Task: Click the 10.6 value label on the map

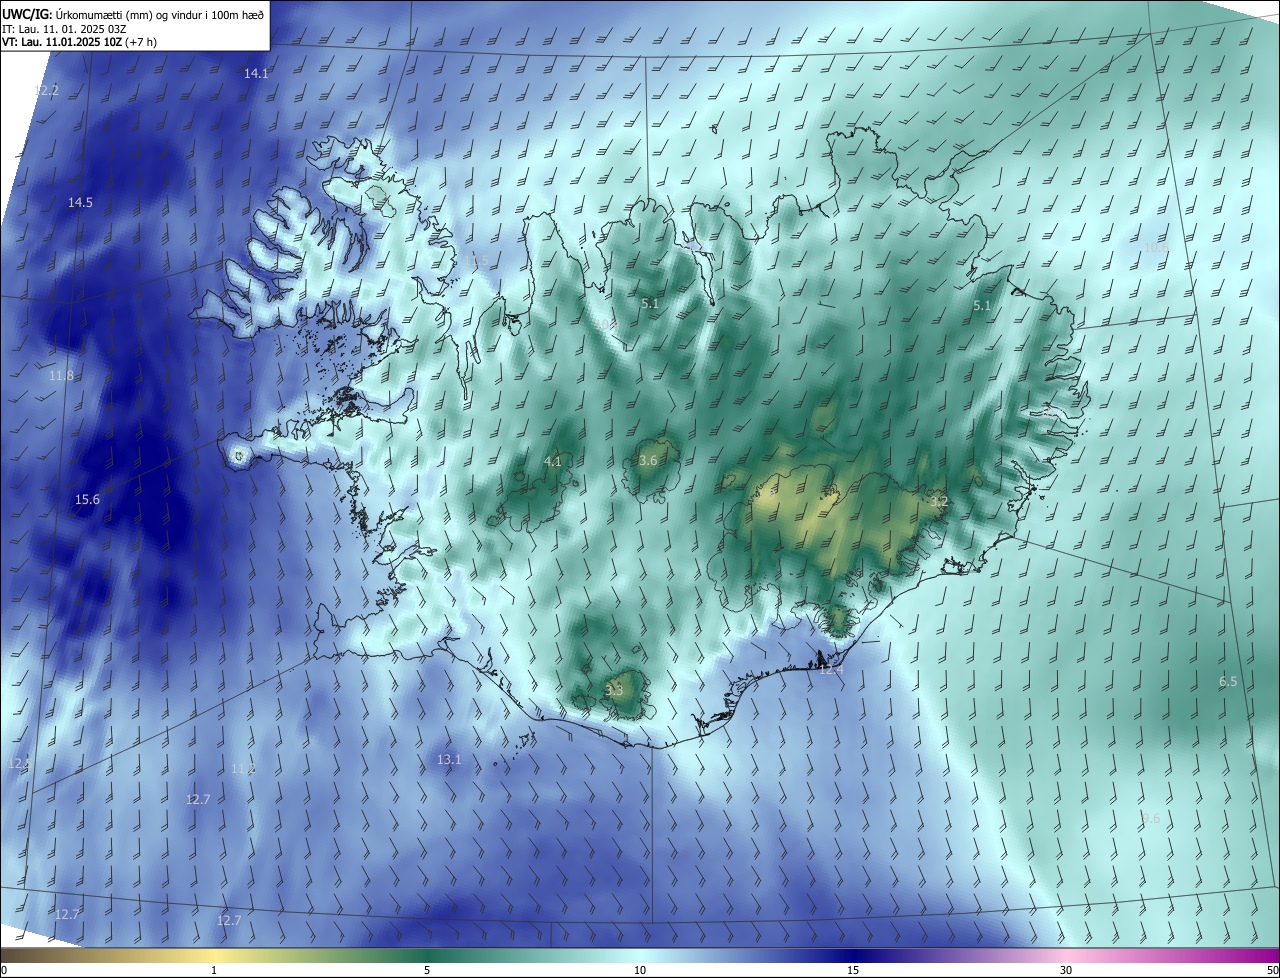Action: [x=1155, y=247]
